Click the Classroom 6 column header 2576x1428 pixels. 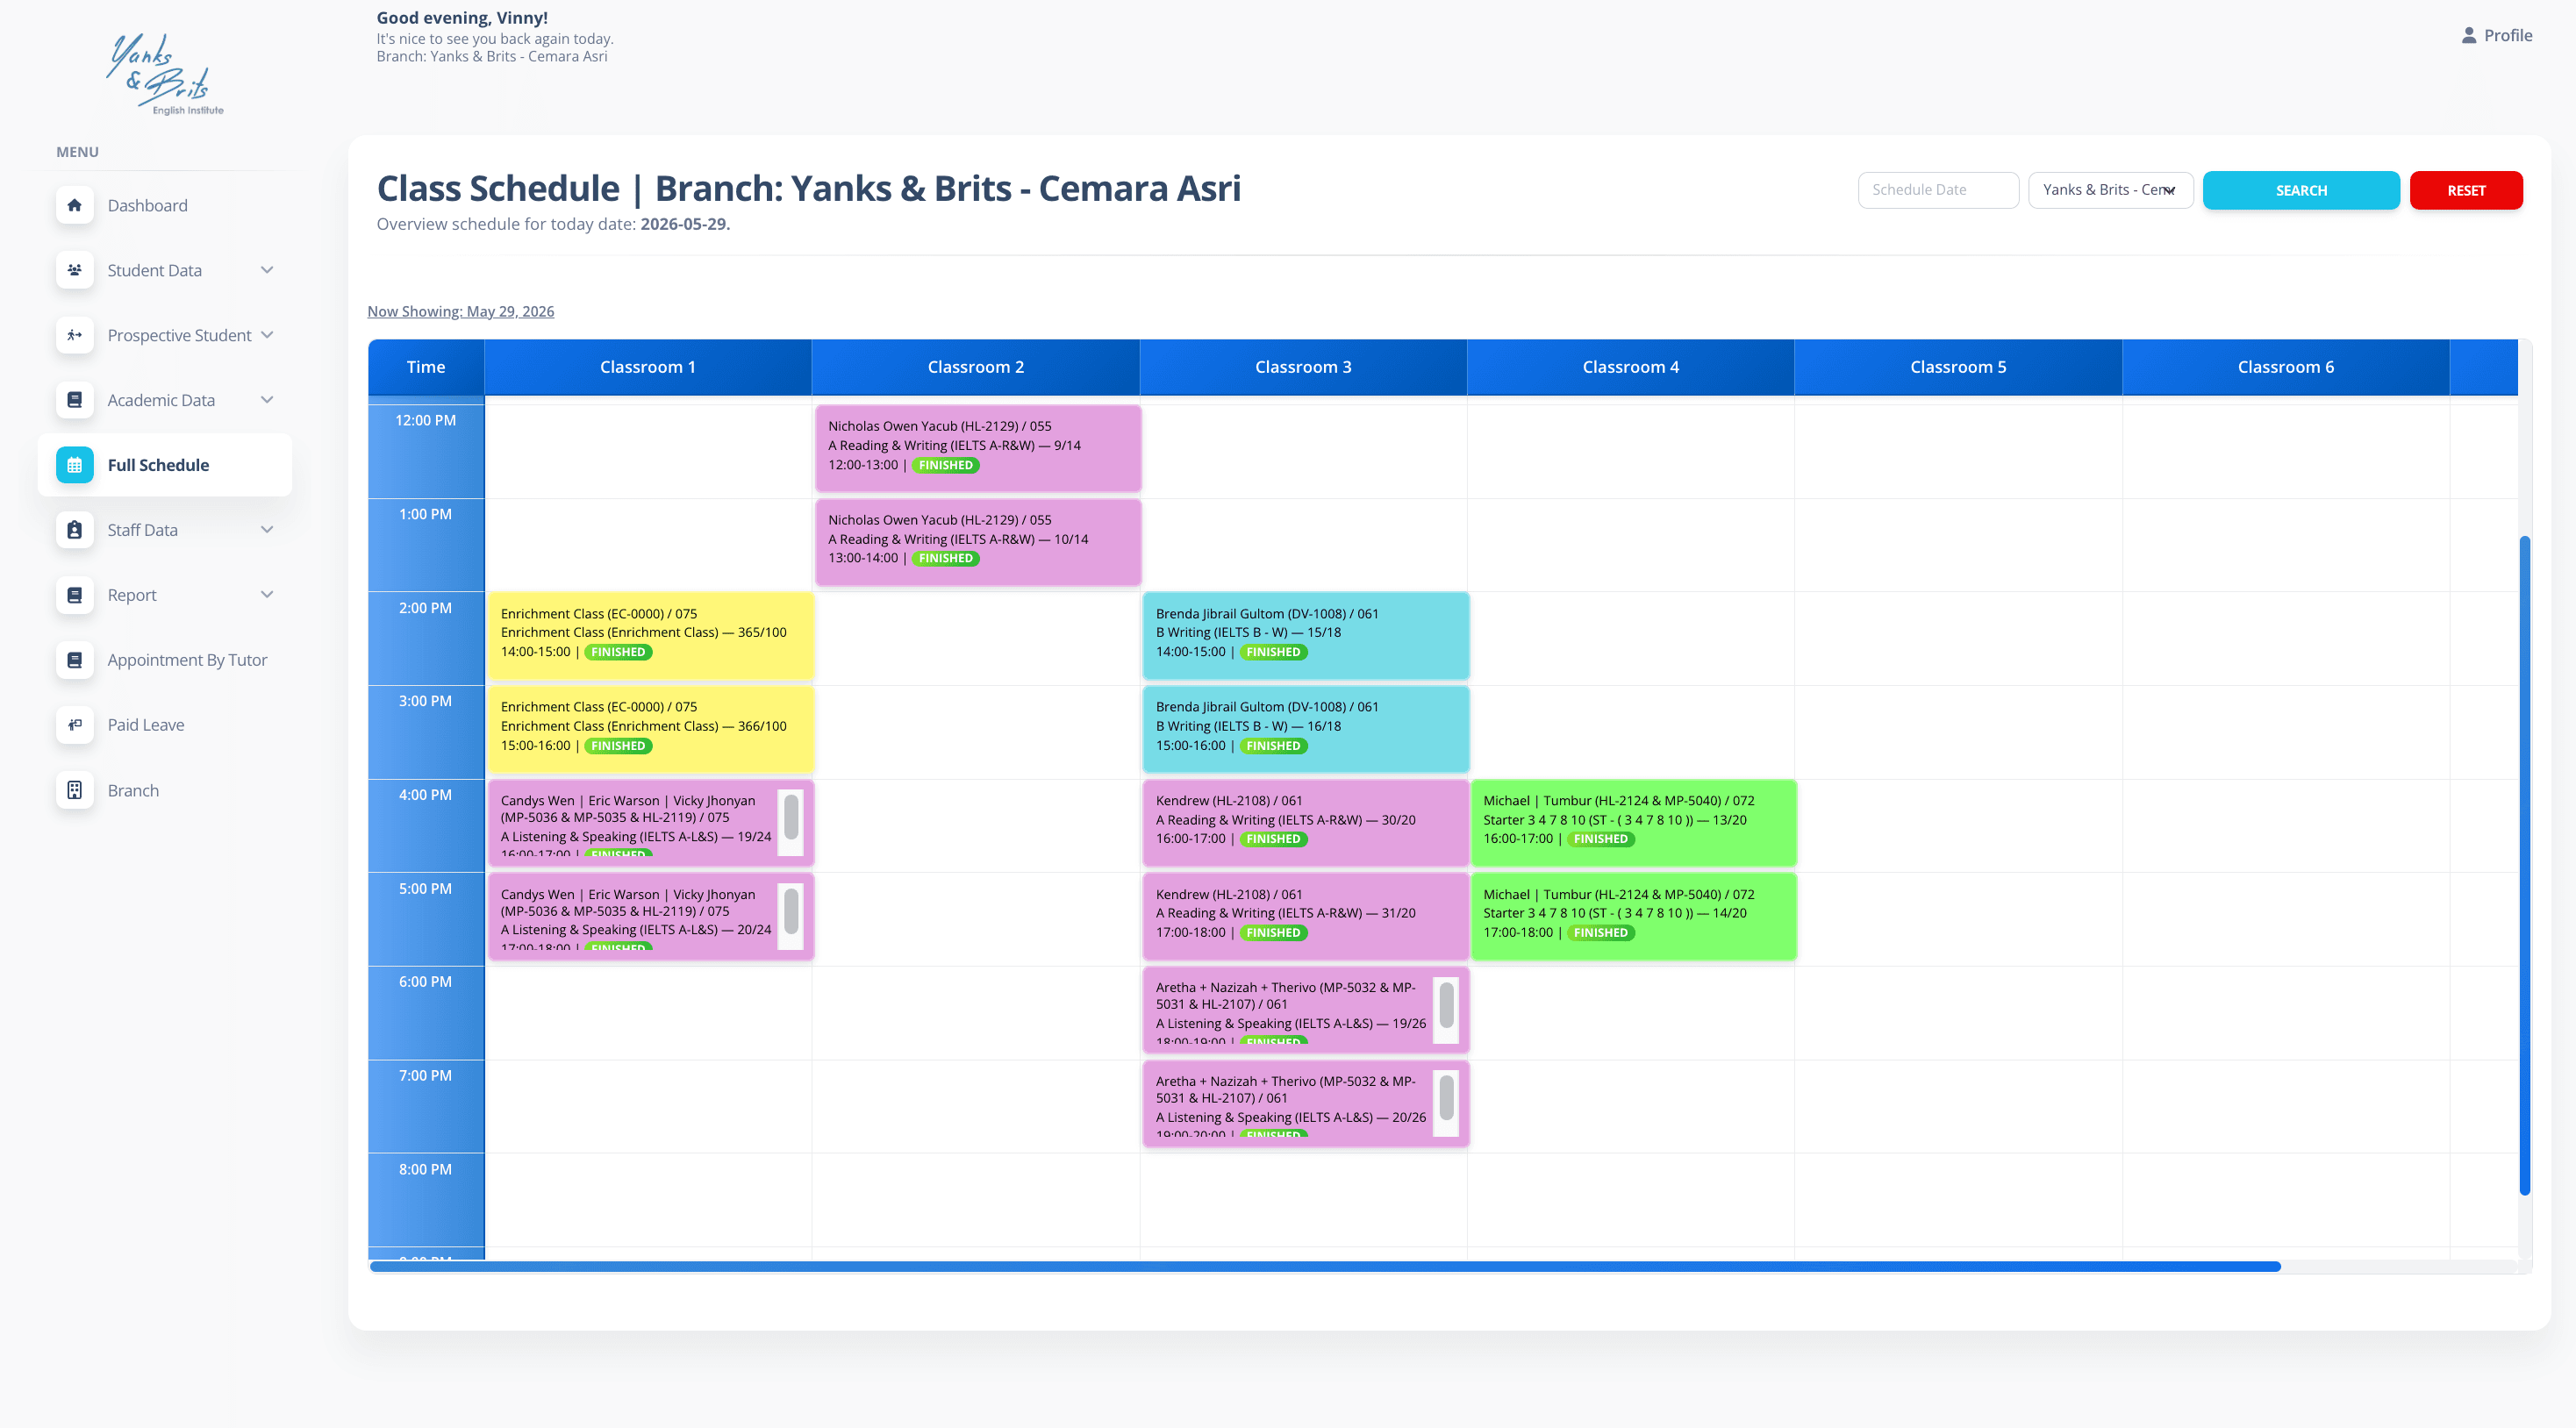(x=2285, y=367)
